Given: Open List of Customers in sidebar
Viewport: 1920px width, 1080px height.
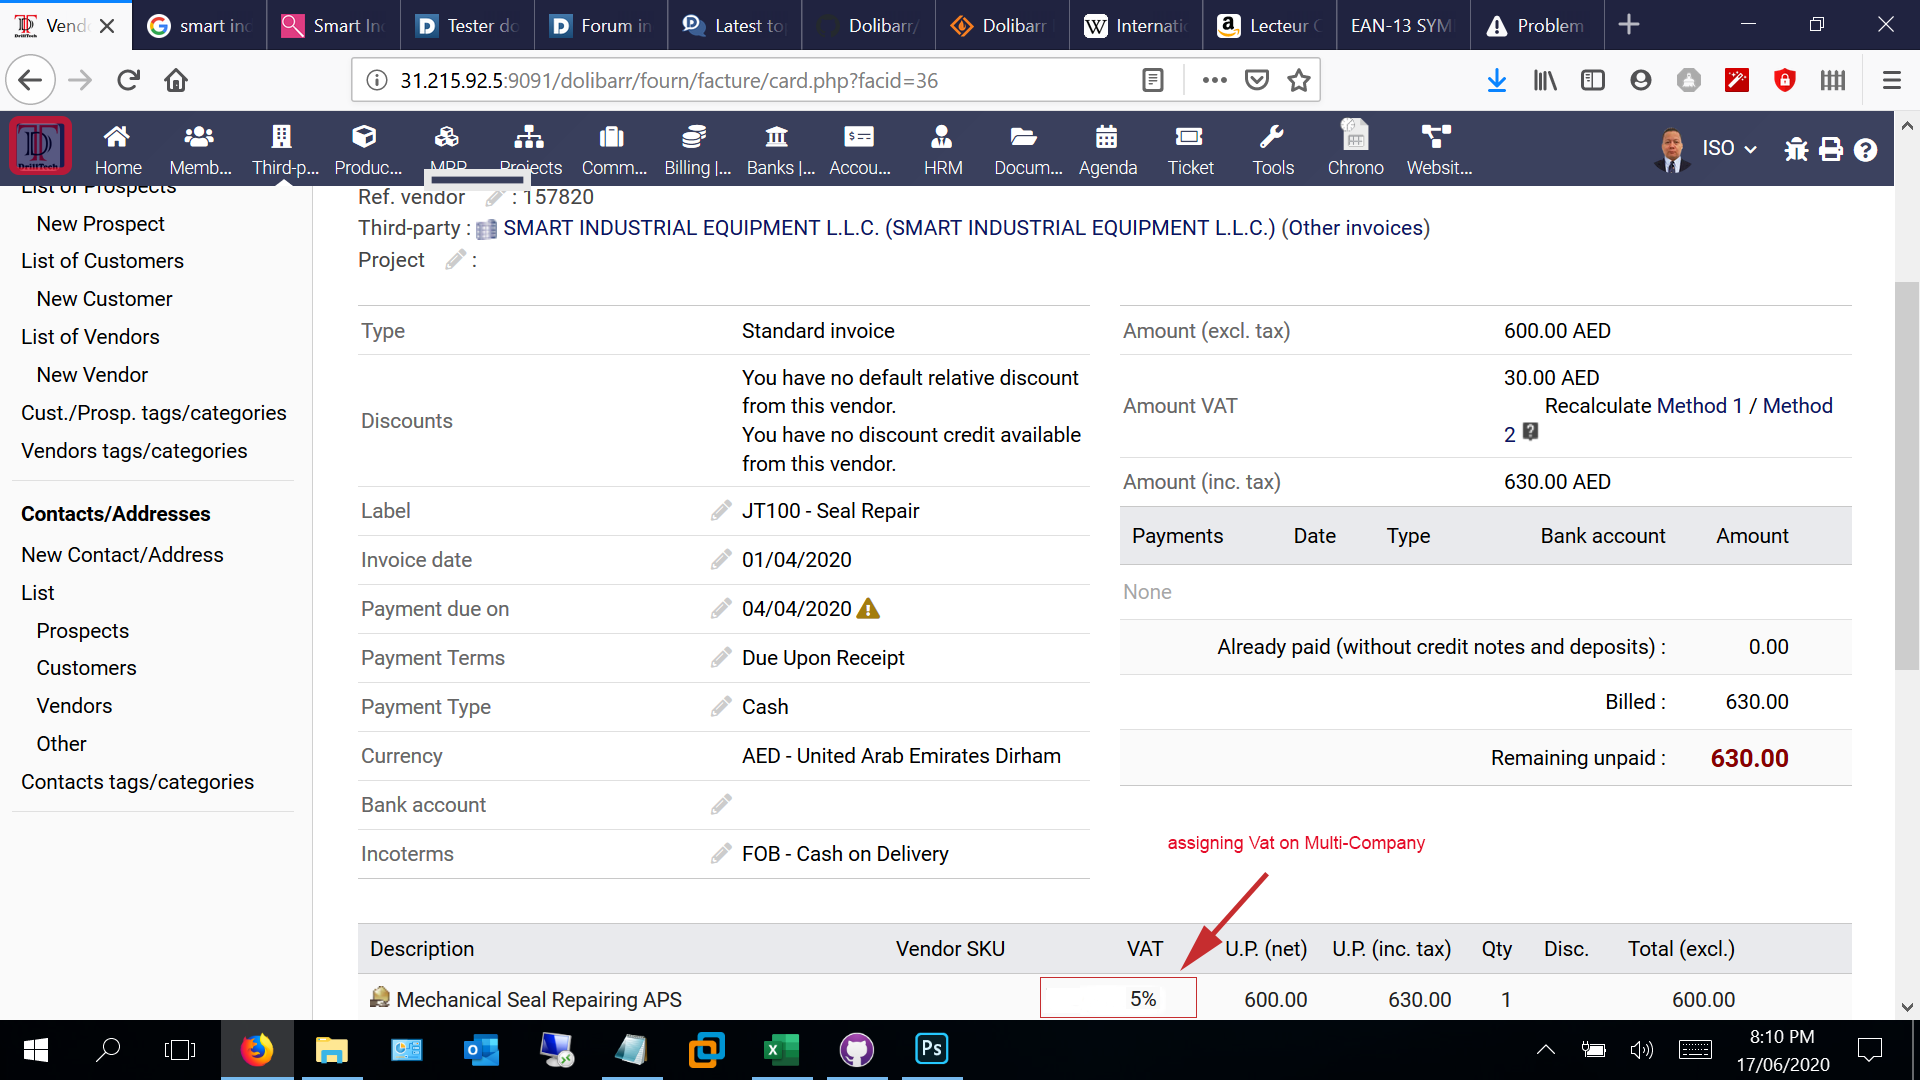Looking at the screenshot, I should tap(102, 261).
